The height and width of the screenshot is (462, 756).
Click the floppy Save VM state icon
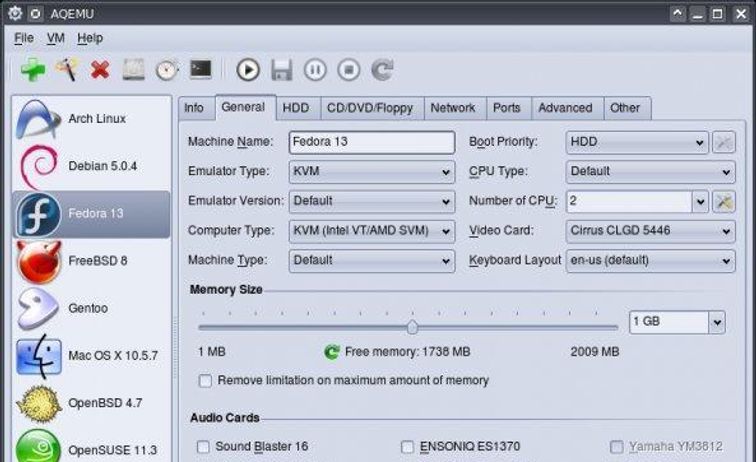pos(282,70)
